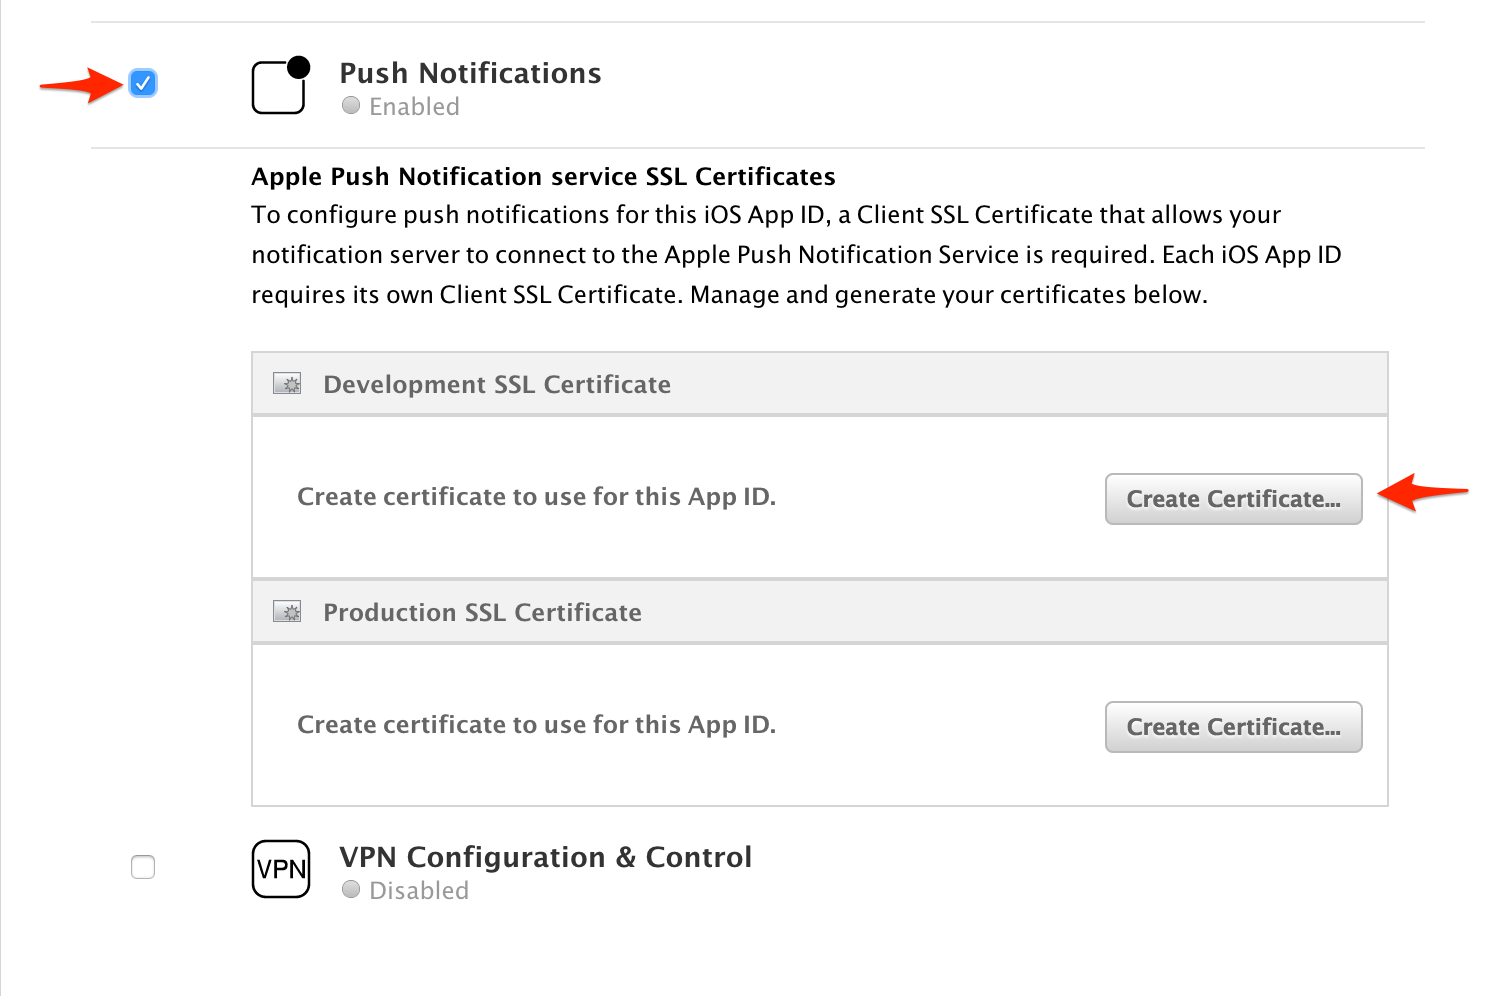Select the Push Notifications heading

(x=470, y=73)
